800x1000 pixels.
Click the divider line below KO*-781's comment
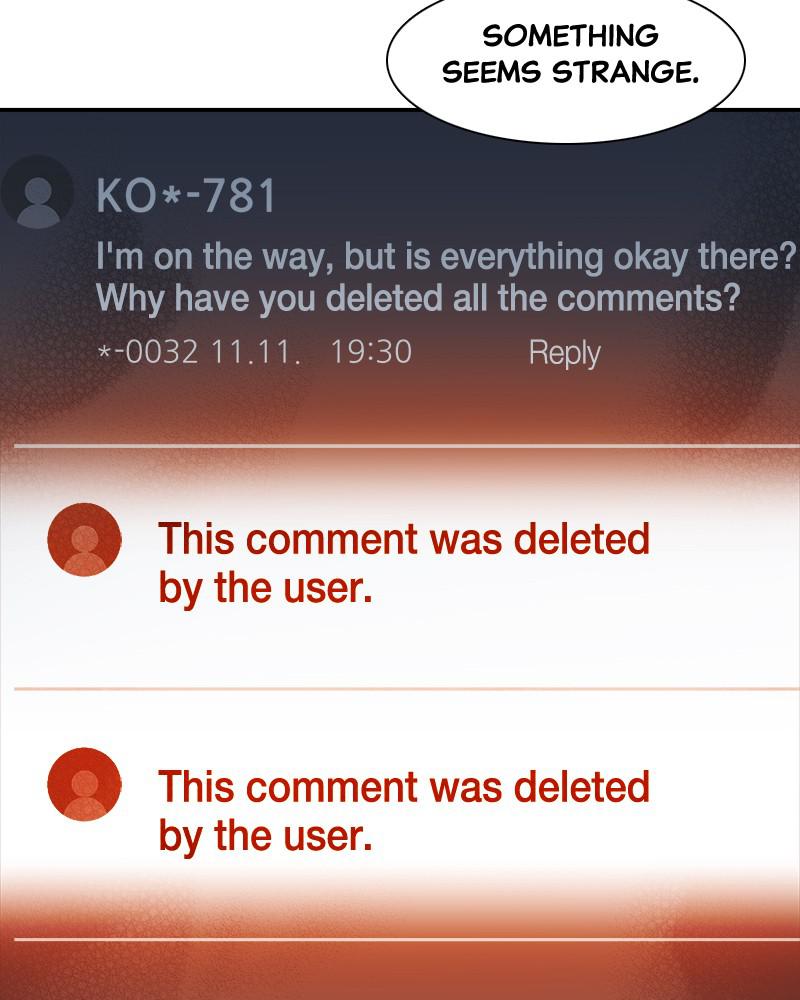click(406, 446)
